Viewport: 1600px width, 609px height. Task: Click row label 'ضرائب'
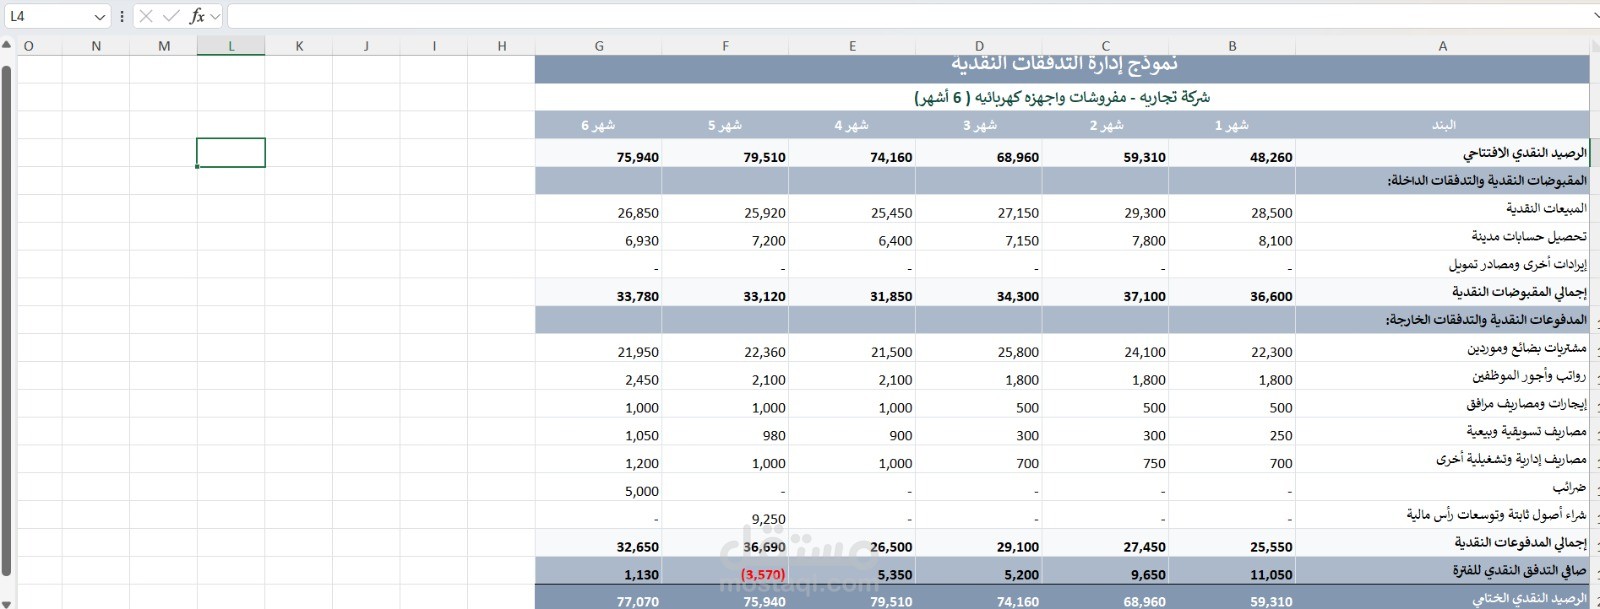[x=1569, y=487]
